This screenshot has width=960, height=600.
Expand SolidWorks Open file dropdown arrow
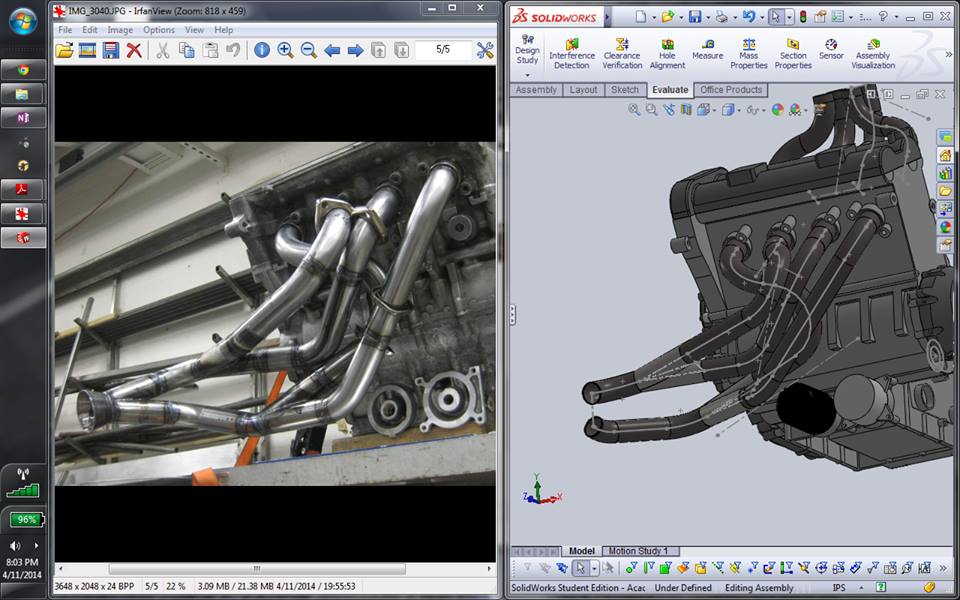click(681, 17)
